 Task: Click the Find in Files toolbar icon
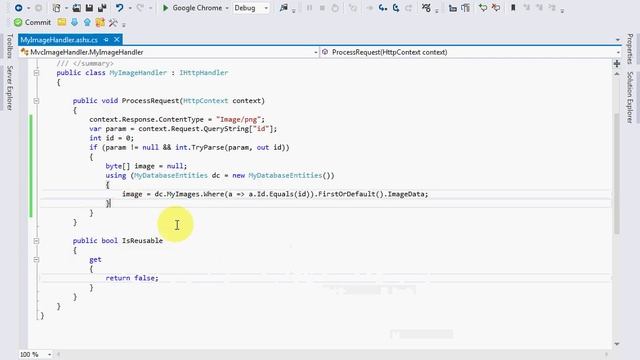point(284,8)
